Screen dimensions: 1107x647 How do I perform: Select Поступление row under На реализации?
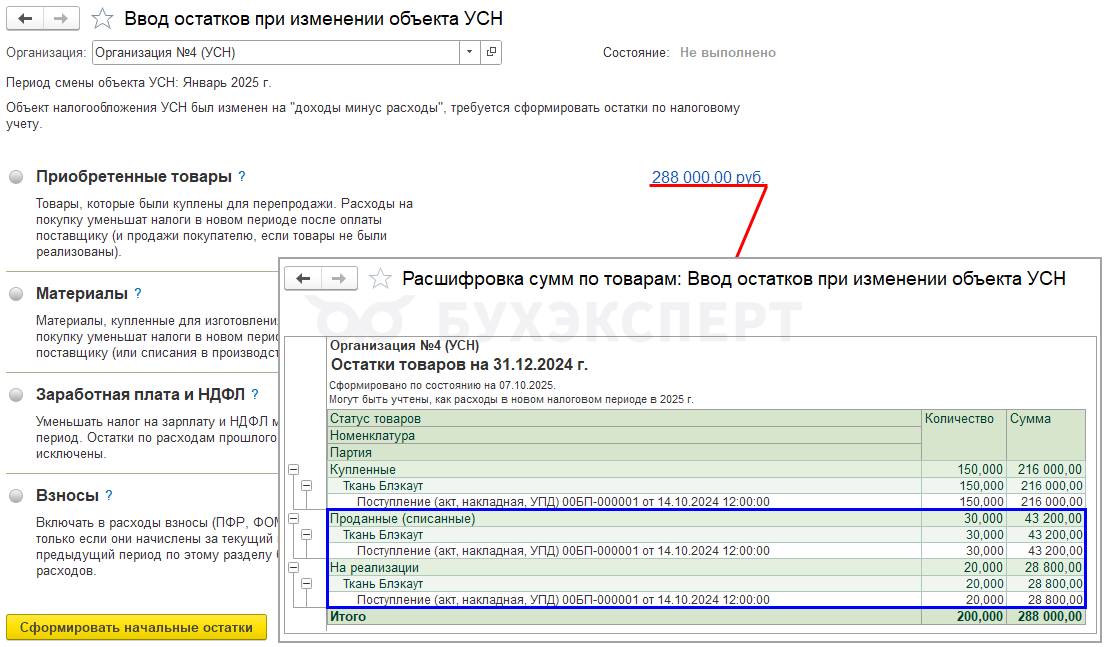(x=706, y=600)
